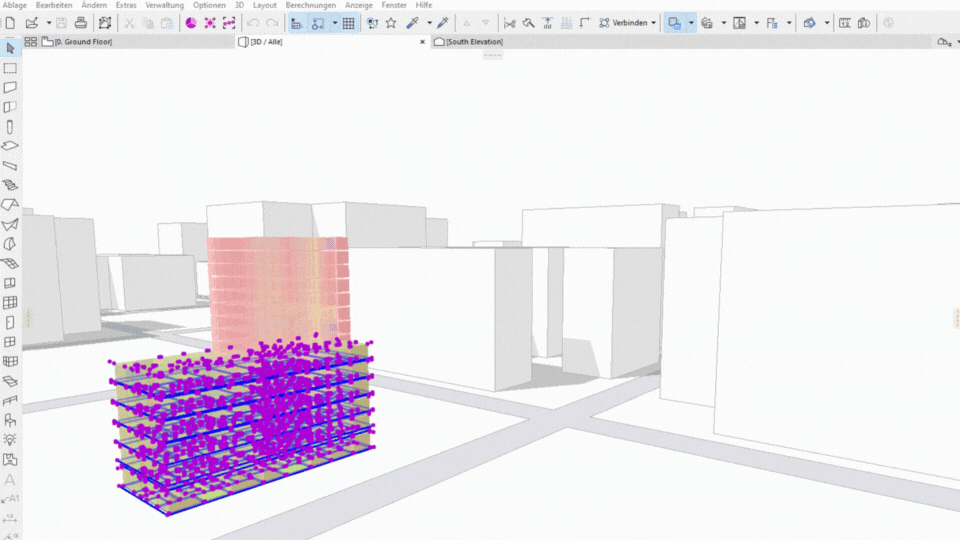This screenshot has height=540, width=960.
Task: Select the Slab tool
Action: click(x=10, y=146)
